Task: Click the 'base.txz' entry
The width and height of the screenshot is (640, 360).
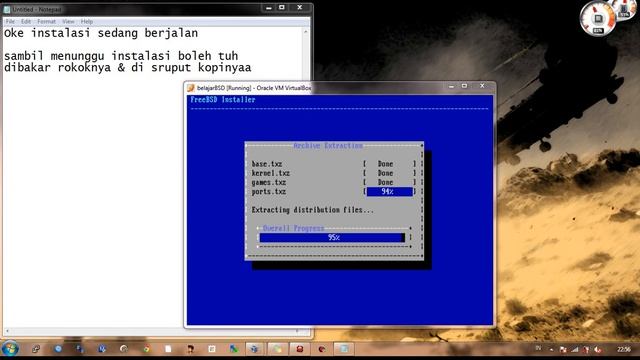Action: click(x=267, y=164)
